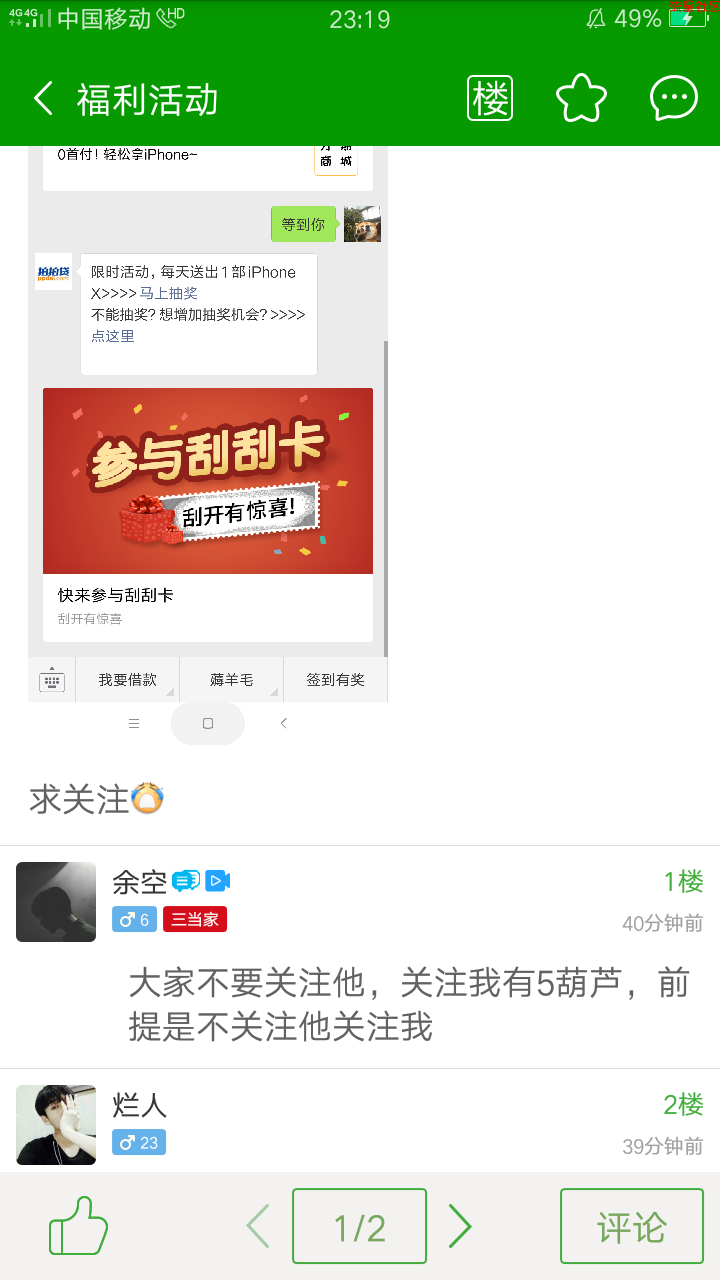
Task: Select the 我要借款 menu tab
Action: pyautogui.click(x=128, y=680)
